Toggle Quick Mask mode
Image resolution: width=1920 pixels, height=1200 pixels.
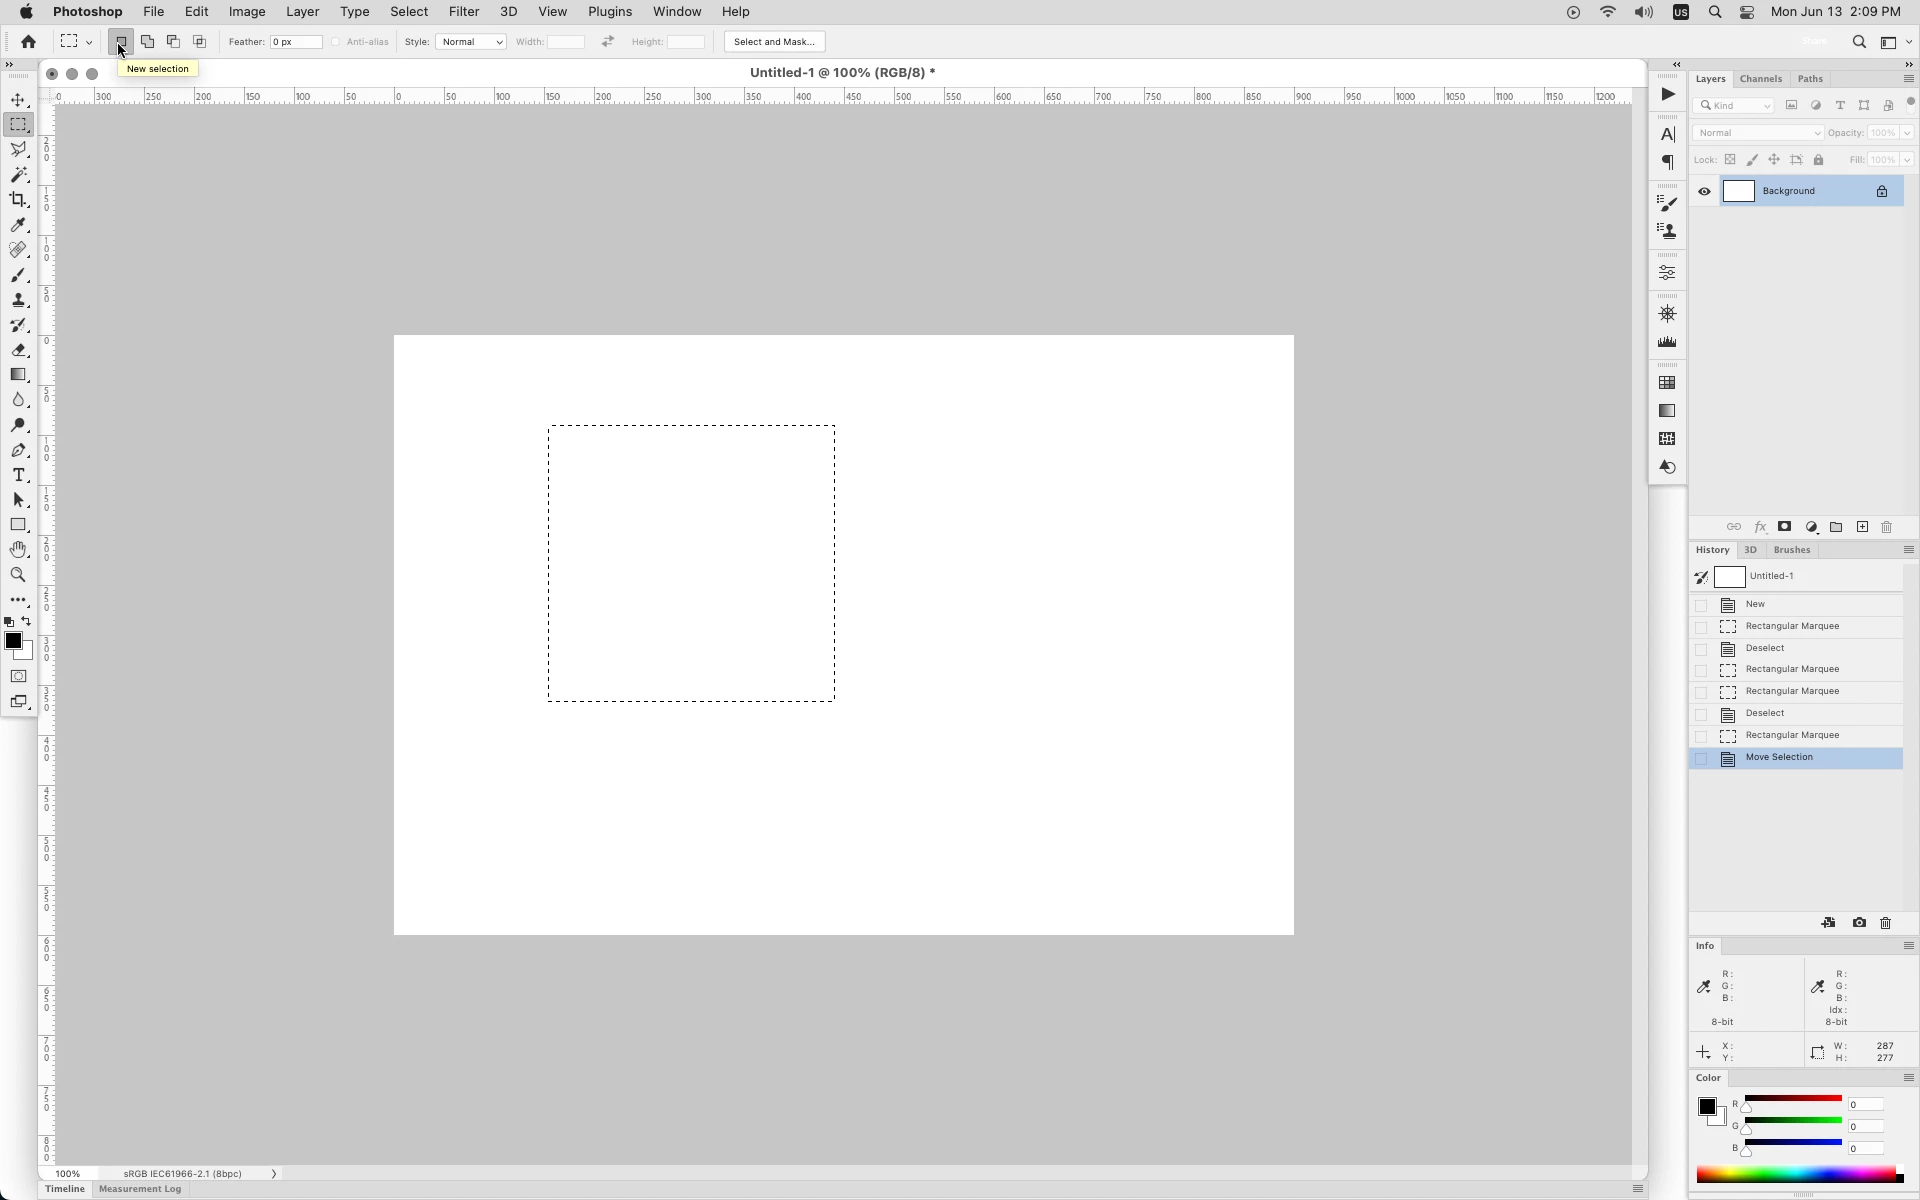click(x=19, y=676)
